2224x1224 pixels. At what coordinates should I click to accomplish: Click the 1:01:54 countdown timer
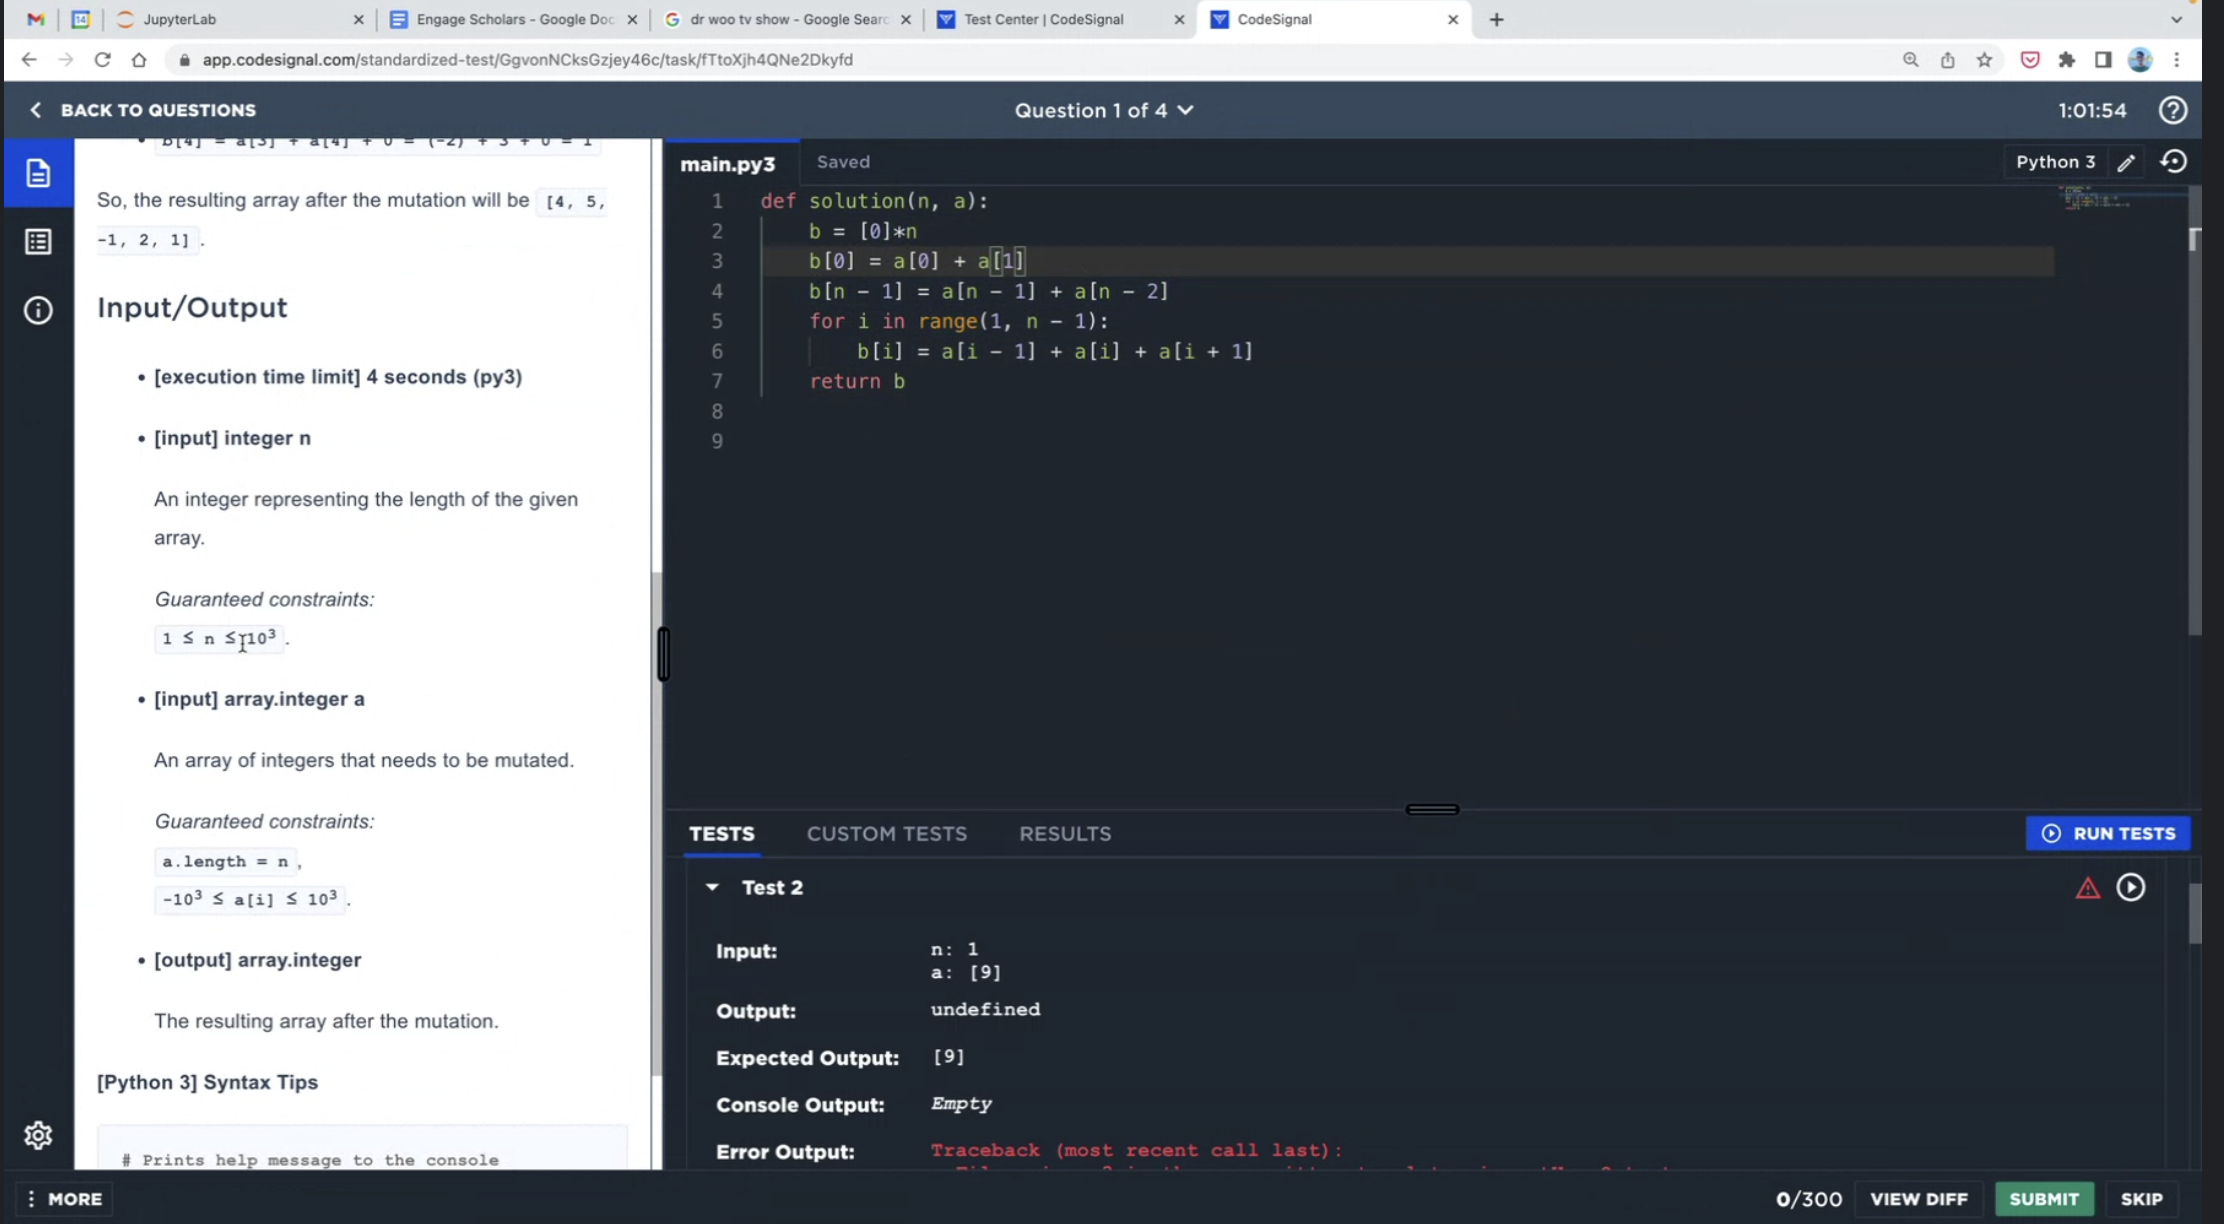pyautogui.click(x=2092, y=110)
